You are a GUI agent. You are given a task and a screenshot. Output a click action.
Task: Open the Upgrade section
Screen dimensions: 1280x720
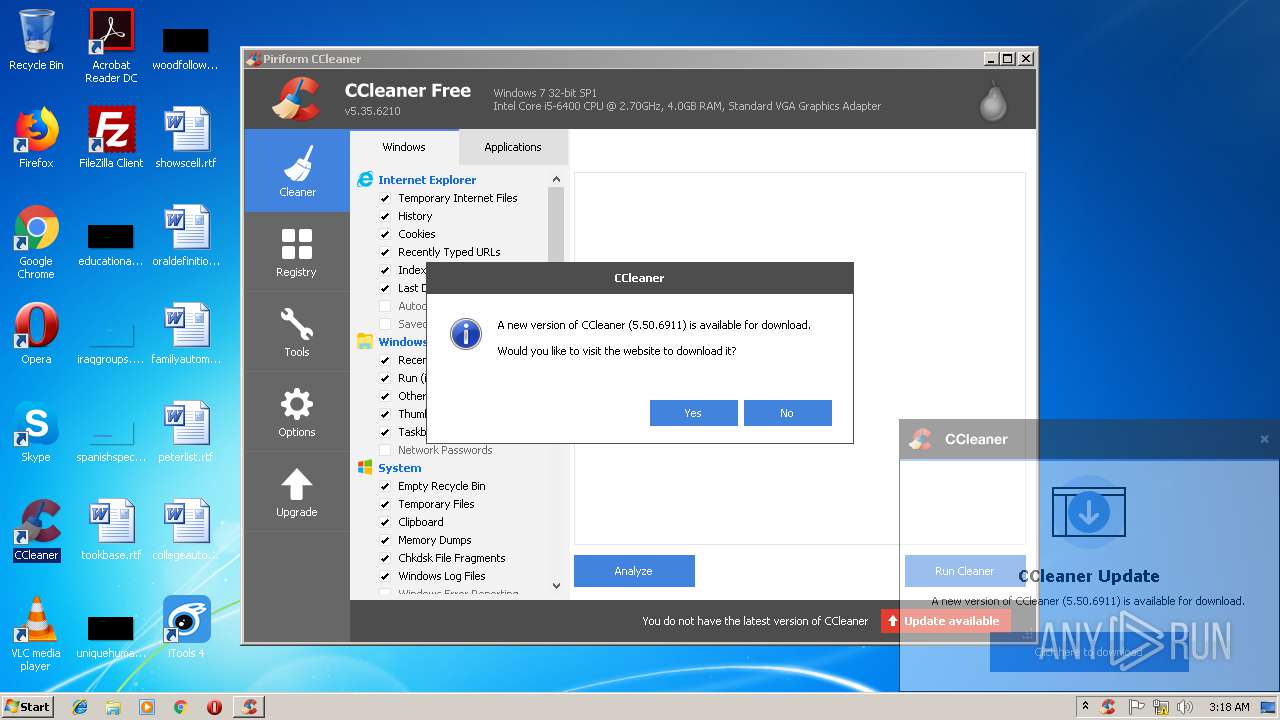pos(297,491)
